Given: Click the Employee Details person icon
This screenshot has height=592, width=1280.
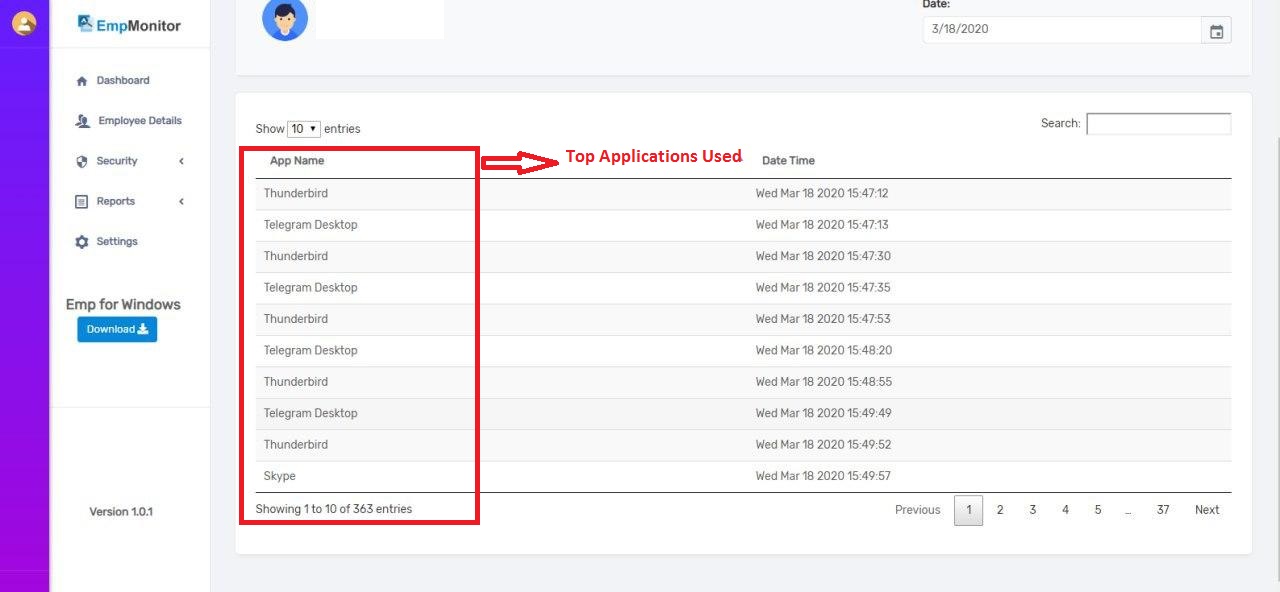Looking at the screenshot, I should (x=82, y=121).
